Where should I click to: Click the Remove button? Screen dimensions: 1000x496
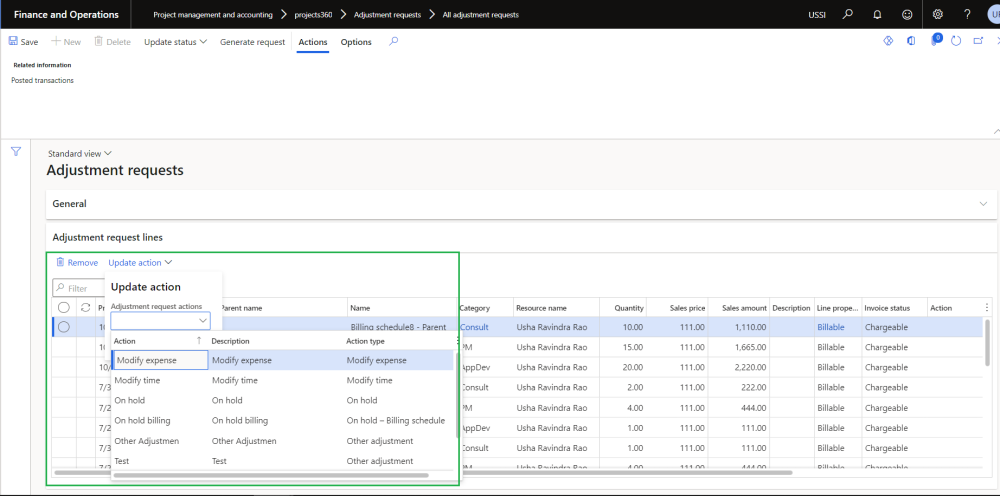(77, 262)
